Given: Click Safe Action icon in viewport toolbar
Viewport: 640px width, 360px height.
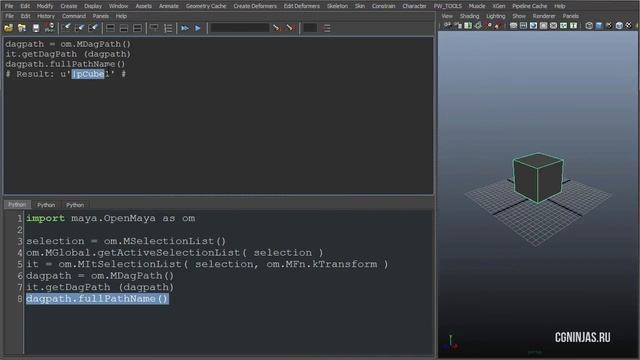Looking at the screenshot, I should tap(564, 25).
